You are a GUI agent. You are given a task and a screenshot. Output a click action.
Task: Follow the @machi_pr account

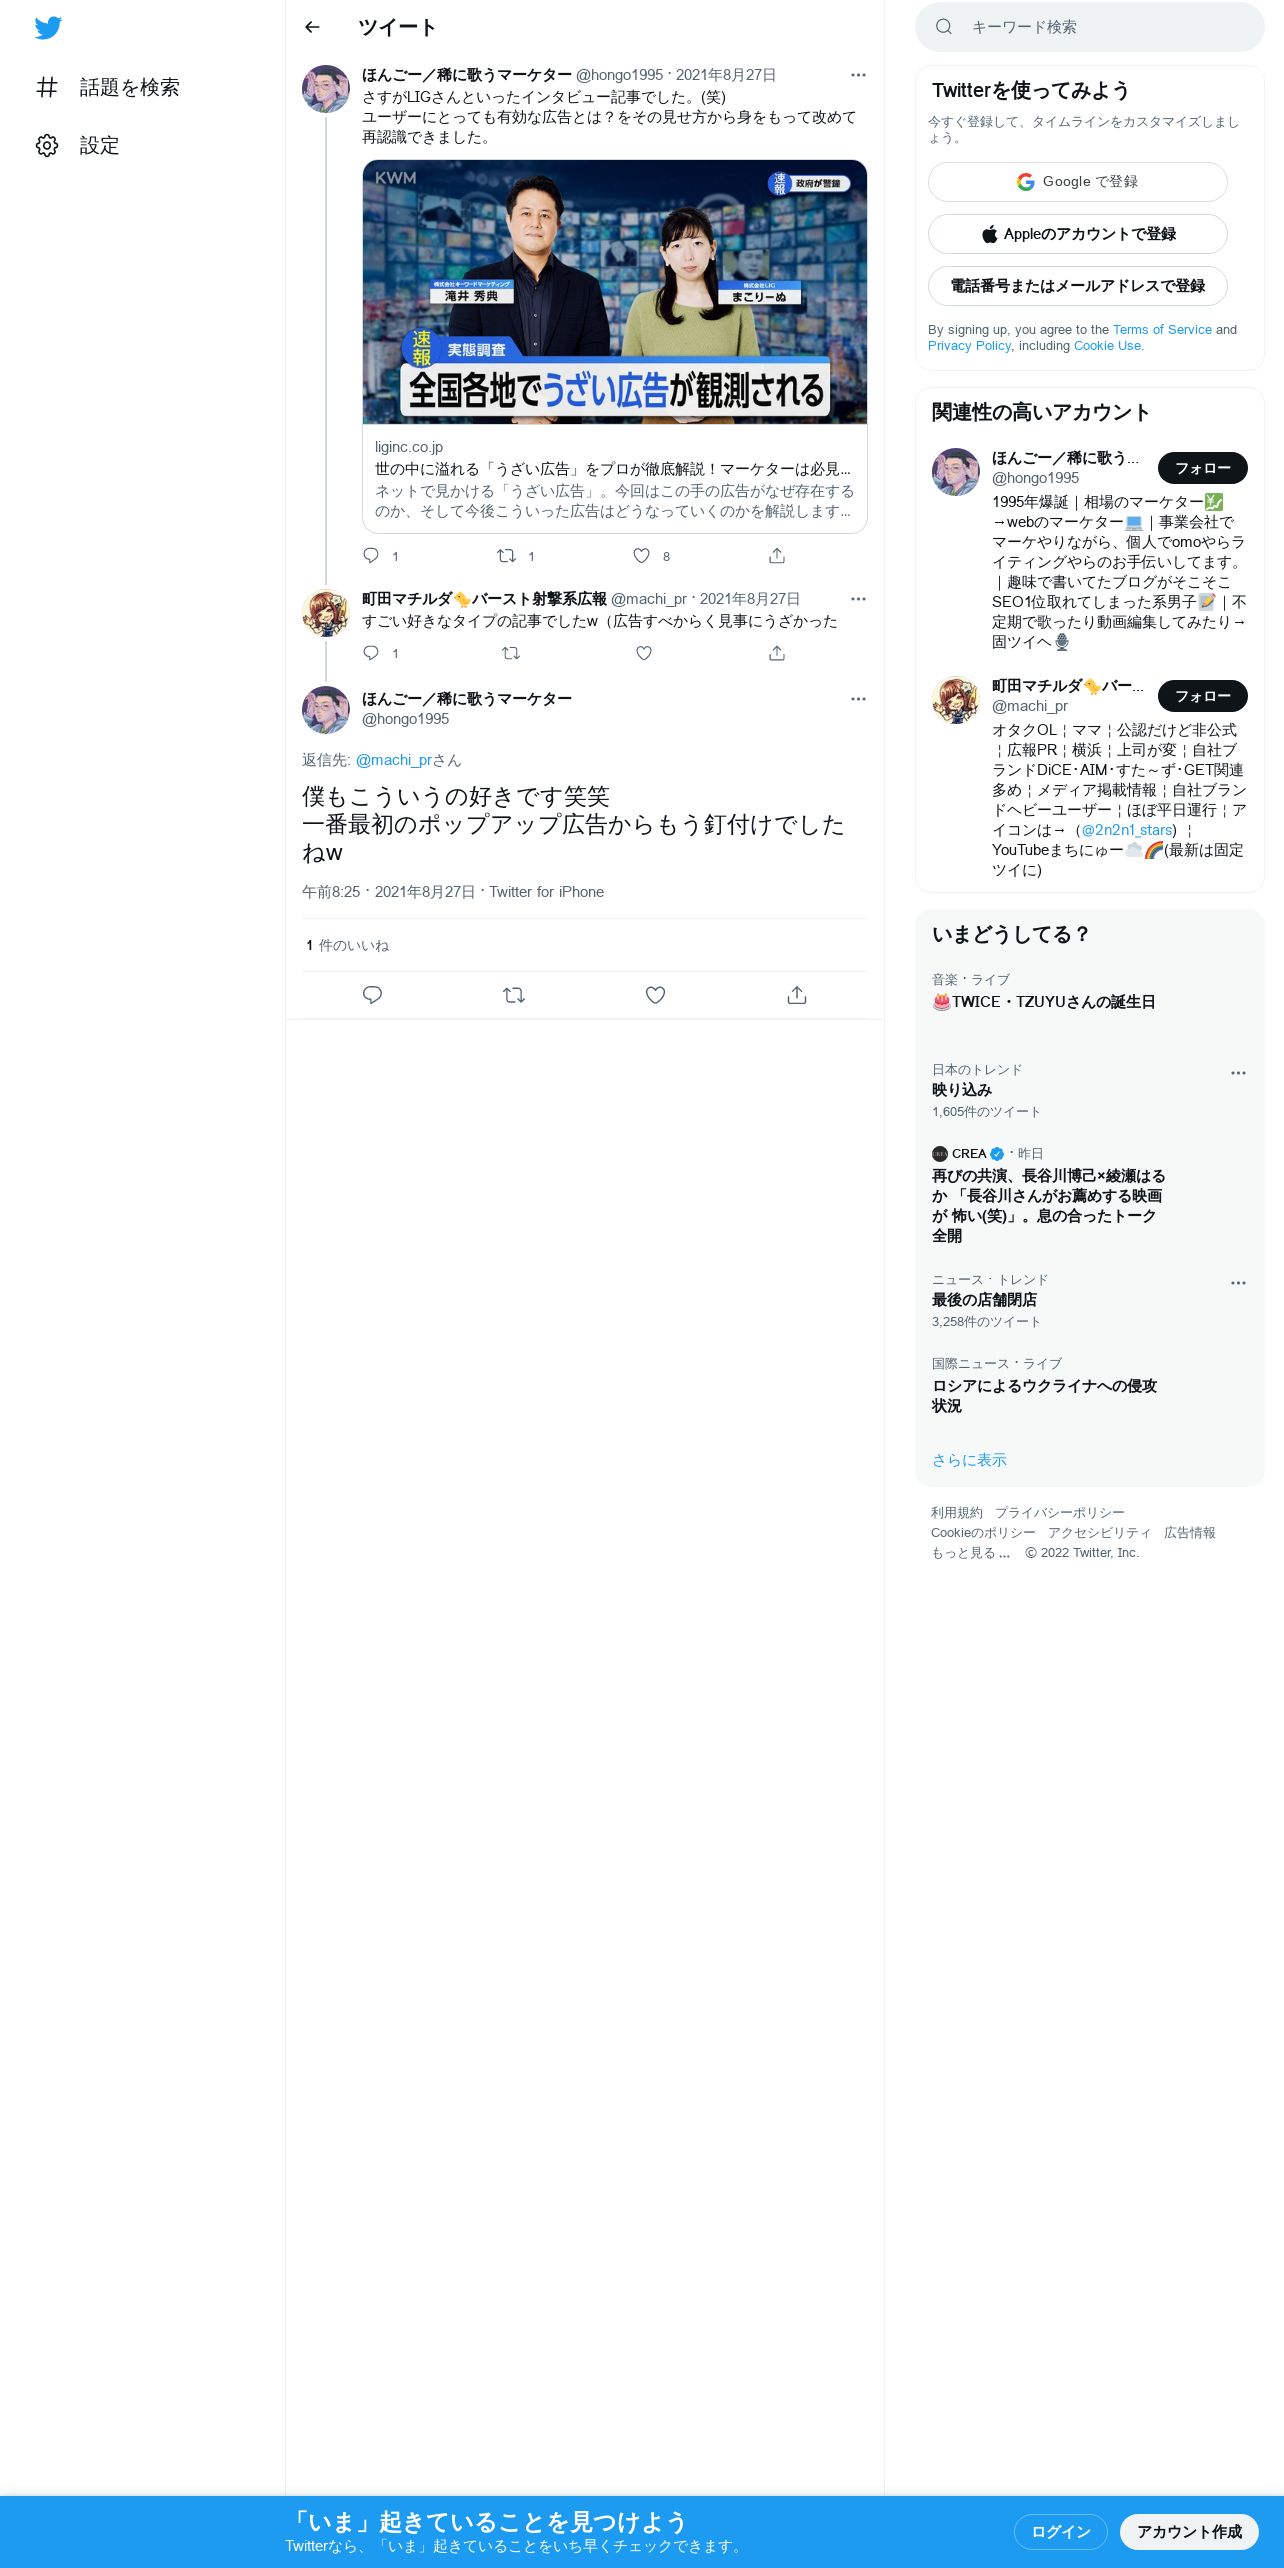click(1203, 696)
